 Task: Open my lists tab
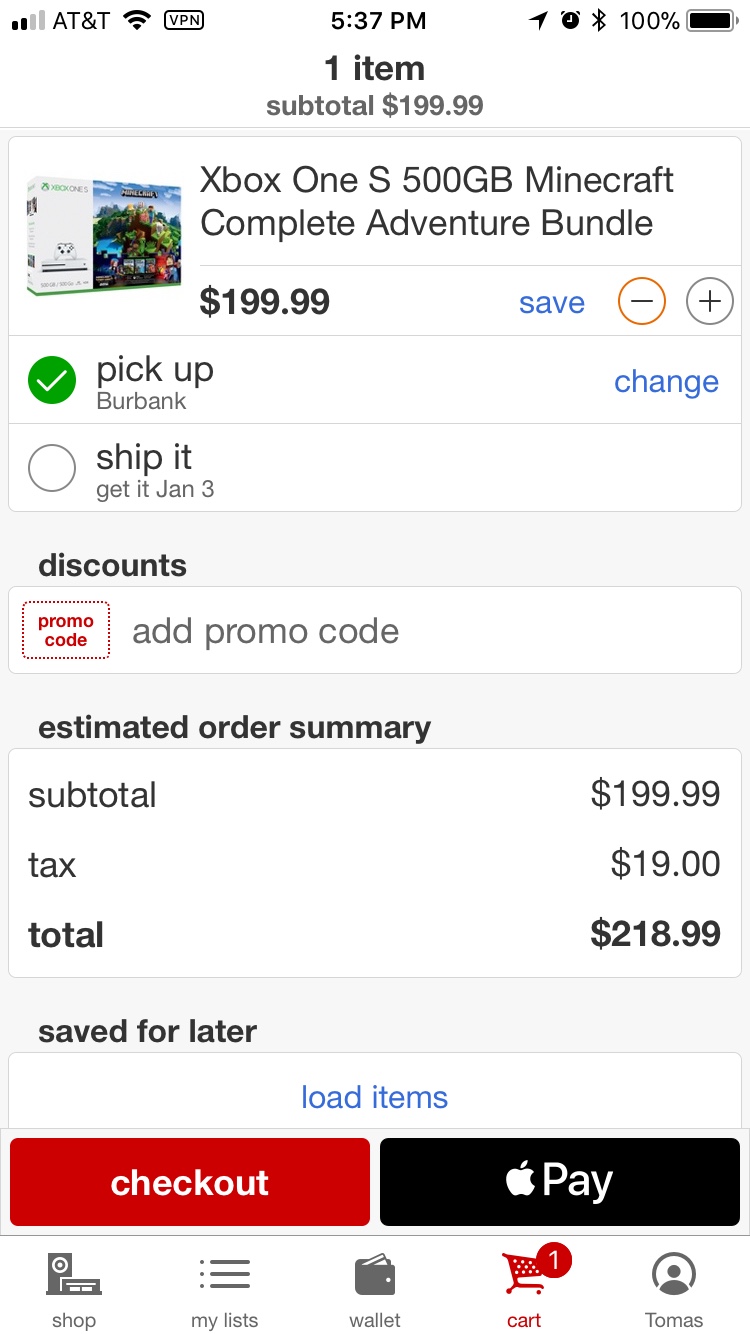[x=225, y=1291]
